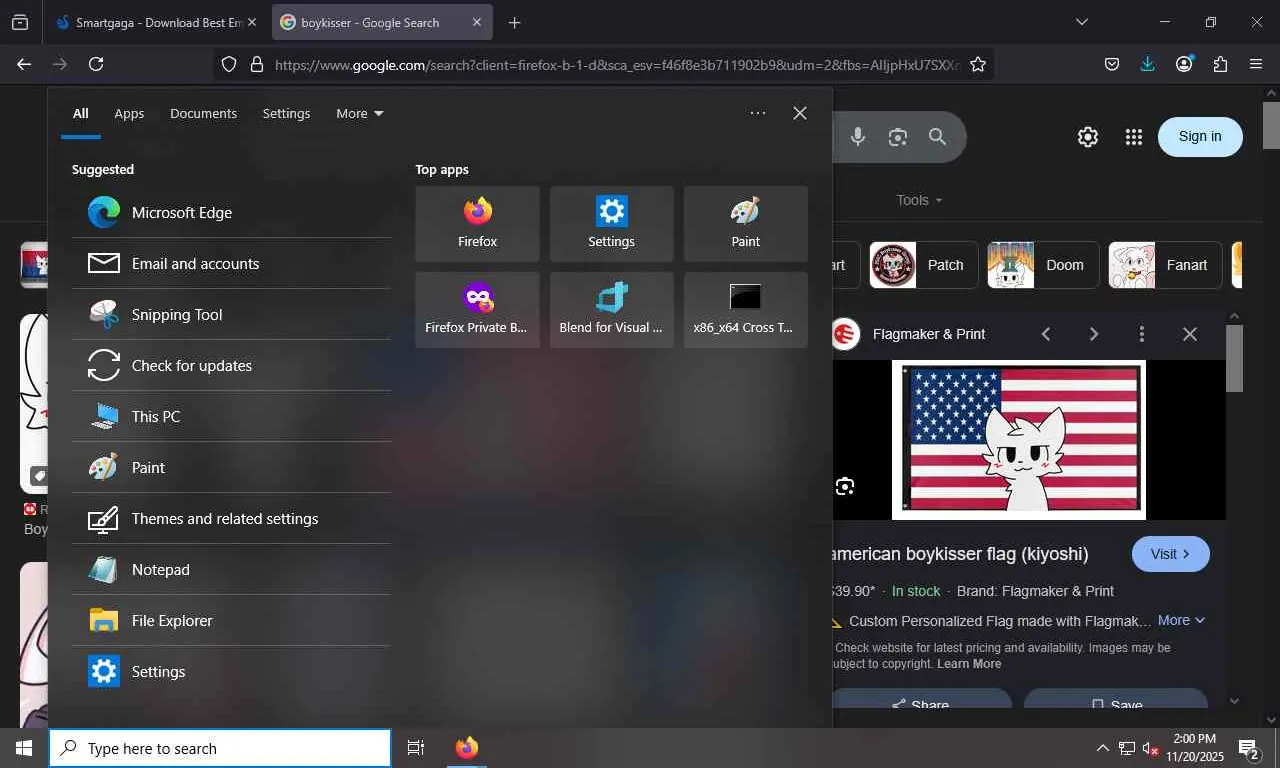Click the Windows Start button
This screenshot has height=768, width=1280.
[24, 748]
